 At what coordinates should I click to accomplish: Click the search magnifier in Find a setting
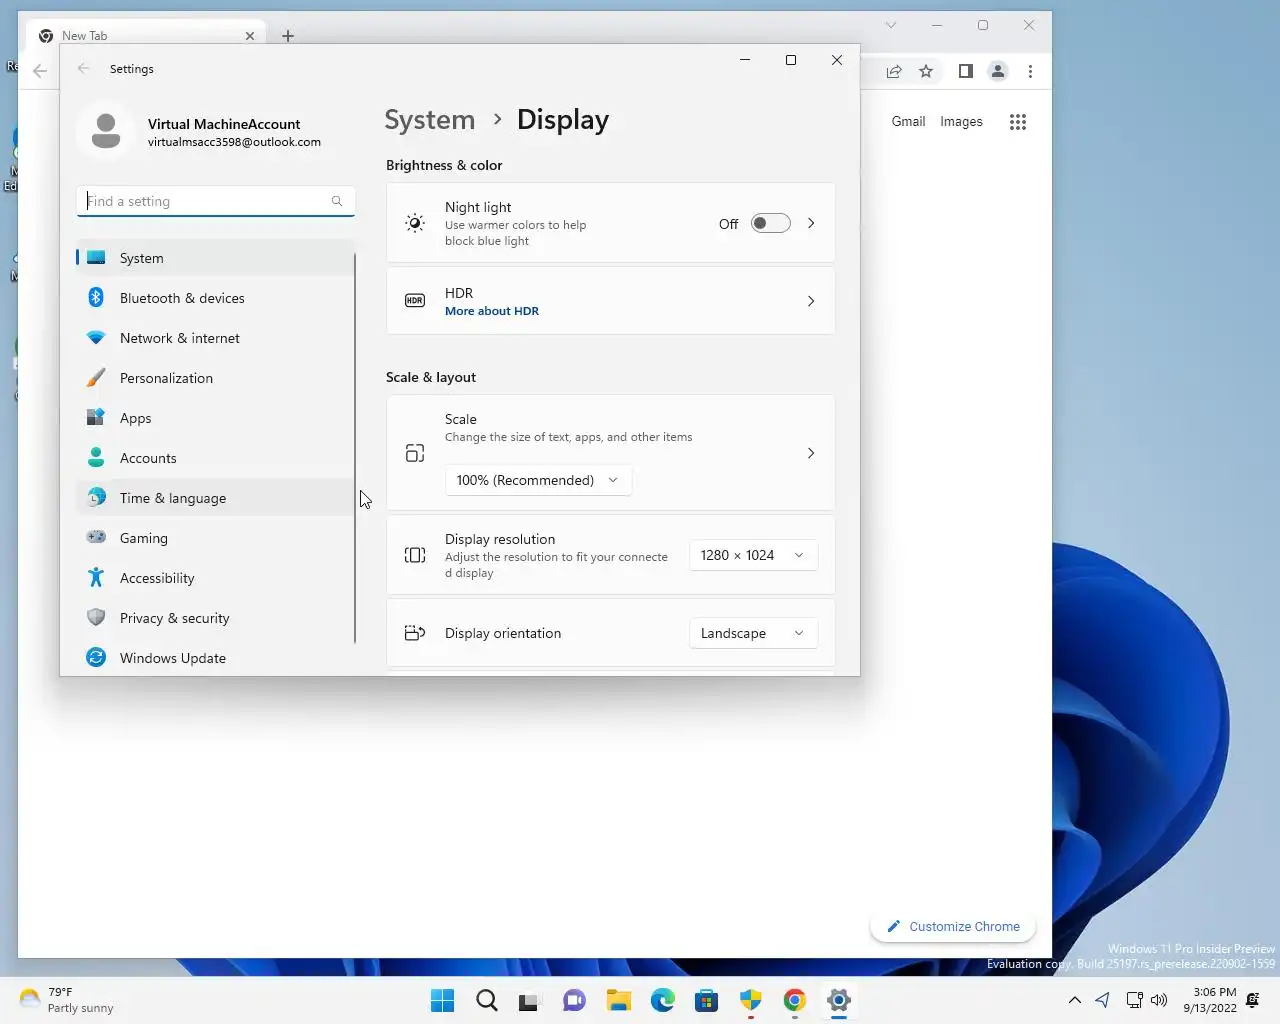coord(337,201)
